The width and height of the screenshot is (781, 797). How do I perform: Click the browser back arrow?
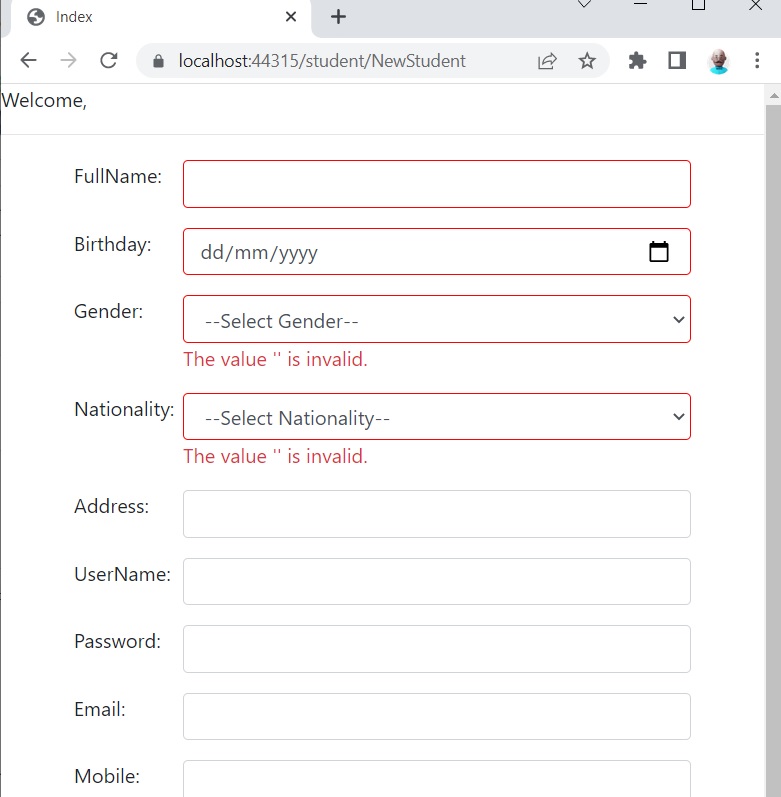coord(28,60)
